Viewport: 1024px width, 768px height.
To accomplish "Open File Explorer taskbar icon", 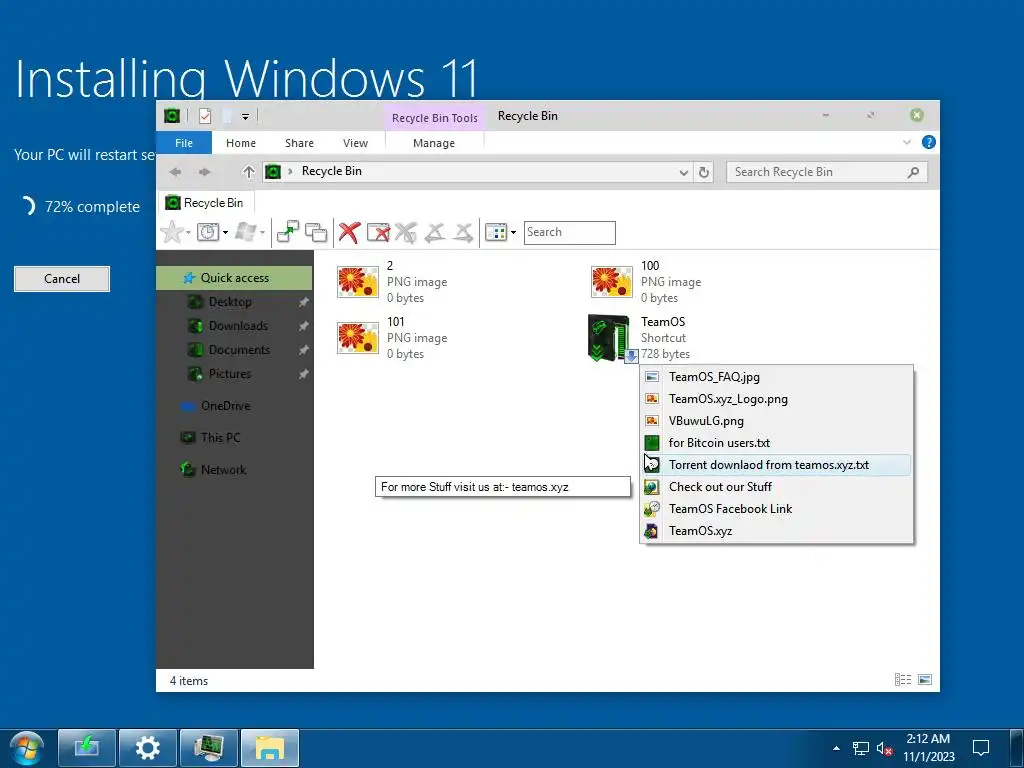I will (x=270, y=748).
